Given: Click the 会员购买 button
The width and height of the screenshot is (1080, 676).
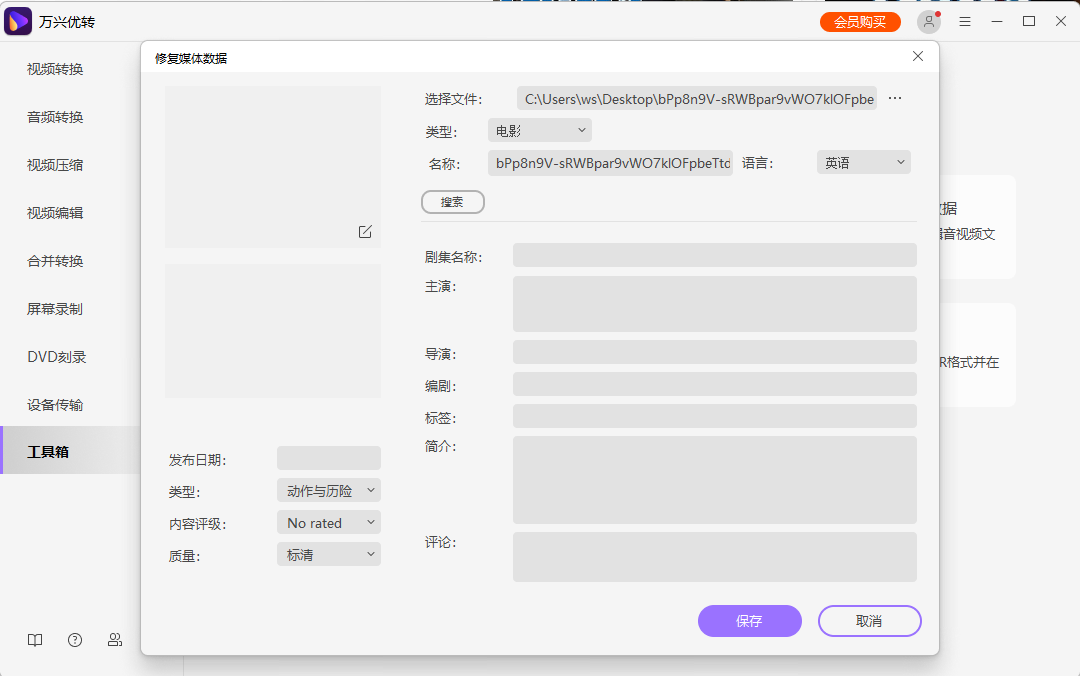Looking at the screenshot, I should (860, 20).
